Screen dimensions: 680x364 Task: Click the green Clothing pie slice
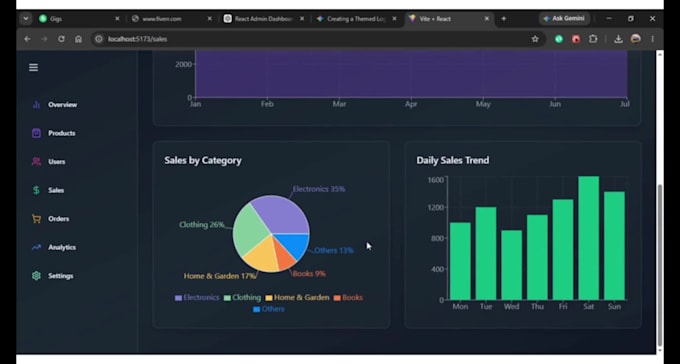250,230
